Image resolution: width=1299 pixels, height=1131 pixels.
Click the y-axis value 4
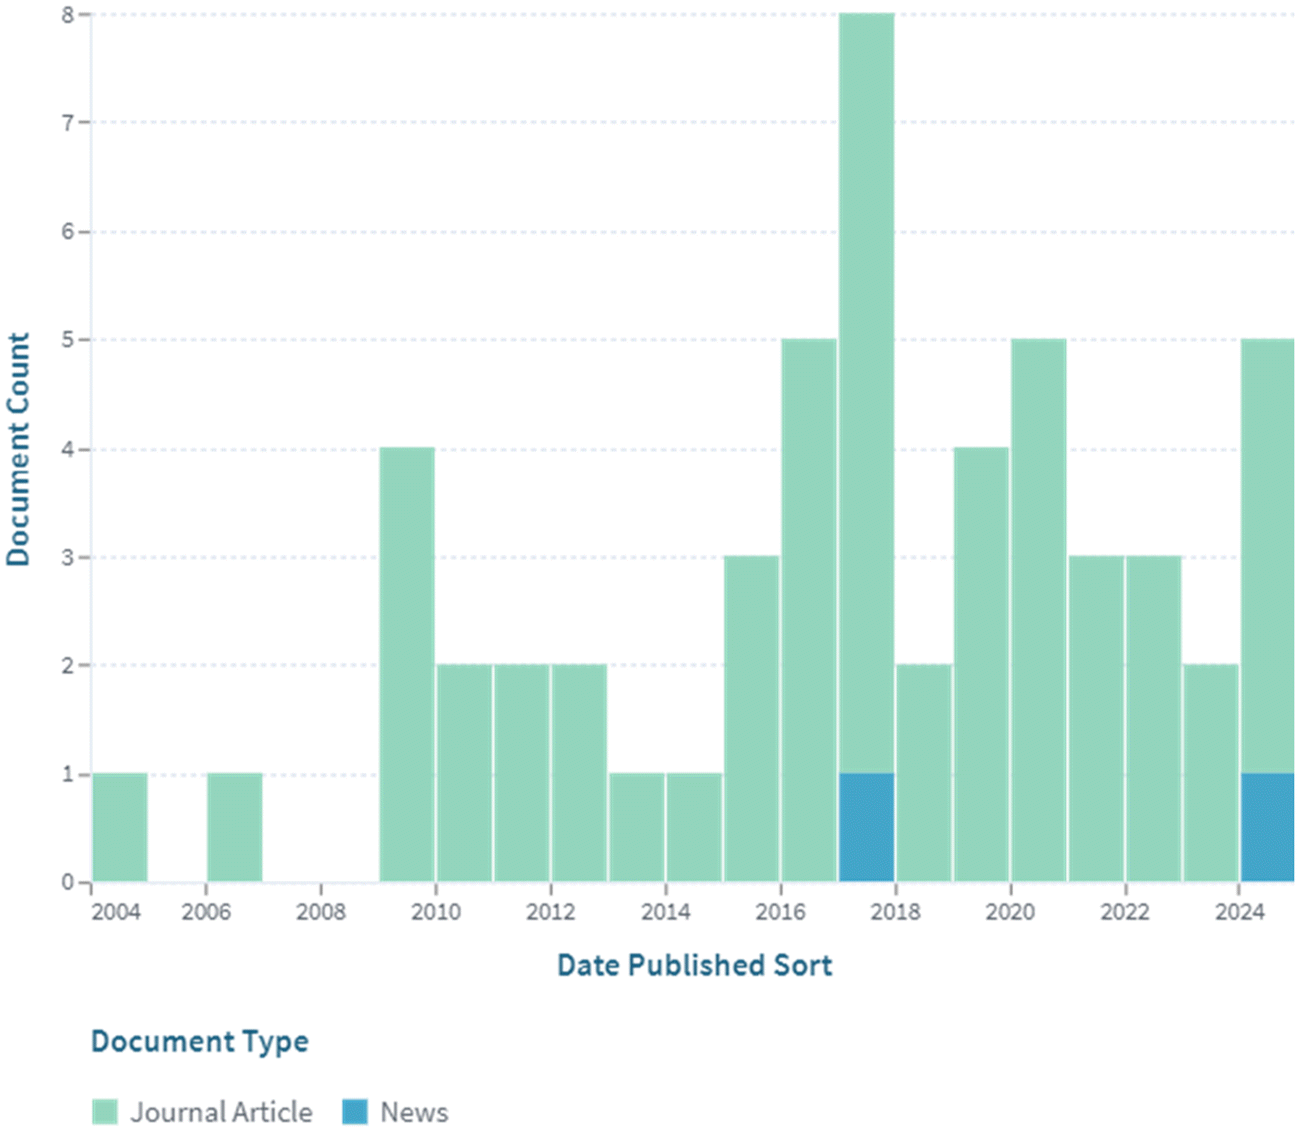point(68,449)
